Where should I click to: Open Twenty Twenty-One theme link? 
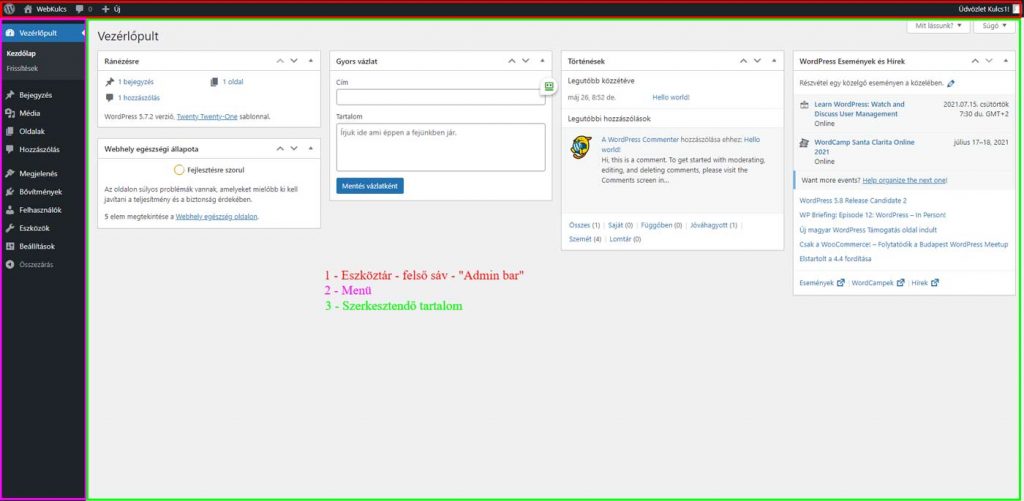coord(205,116)
